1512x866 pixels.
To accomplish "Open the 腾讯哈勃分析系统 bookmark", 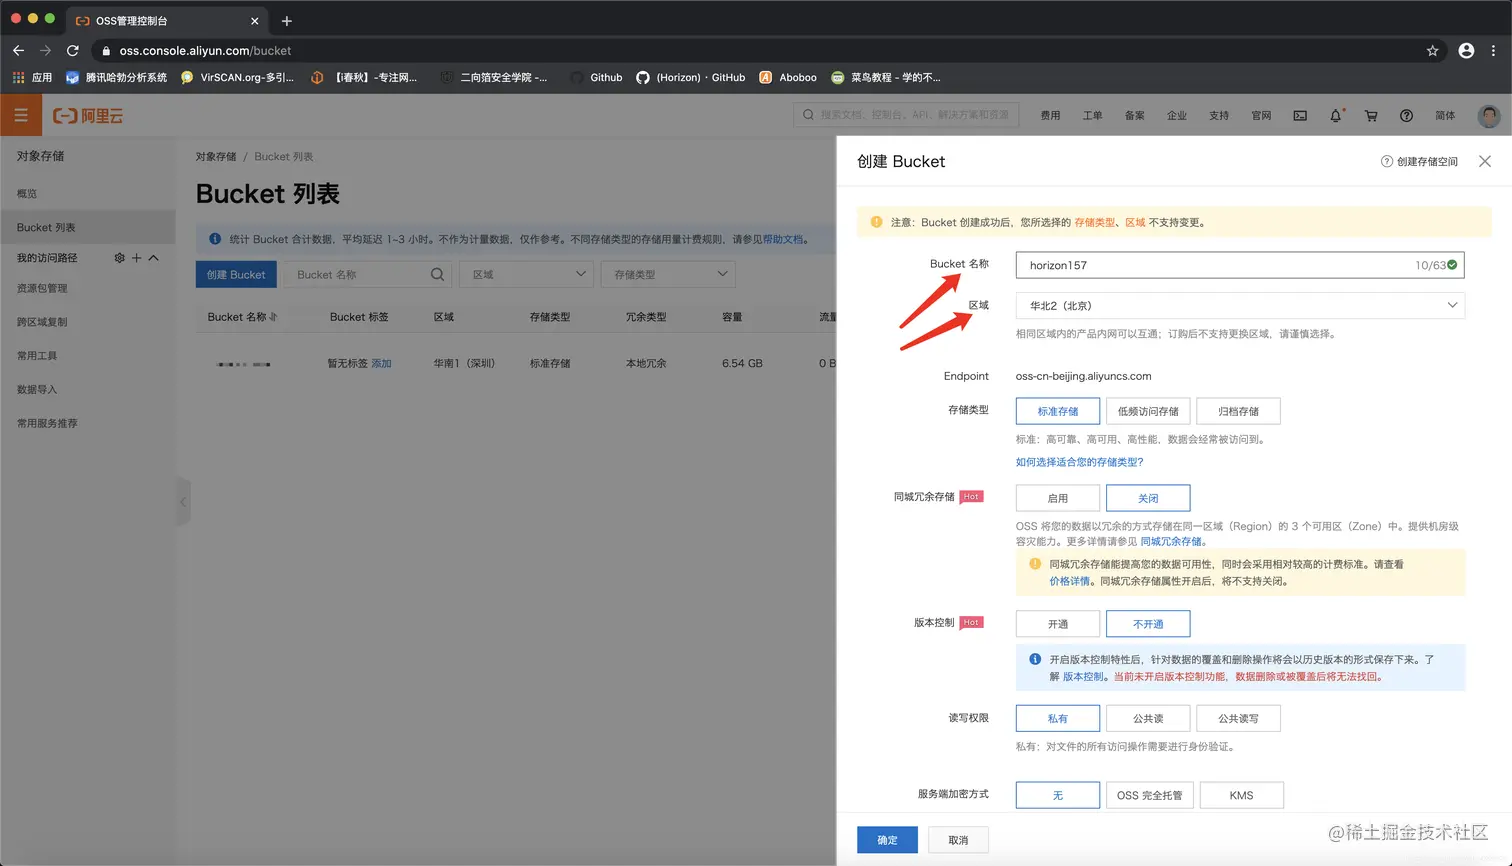I will coord(116,77).
